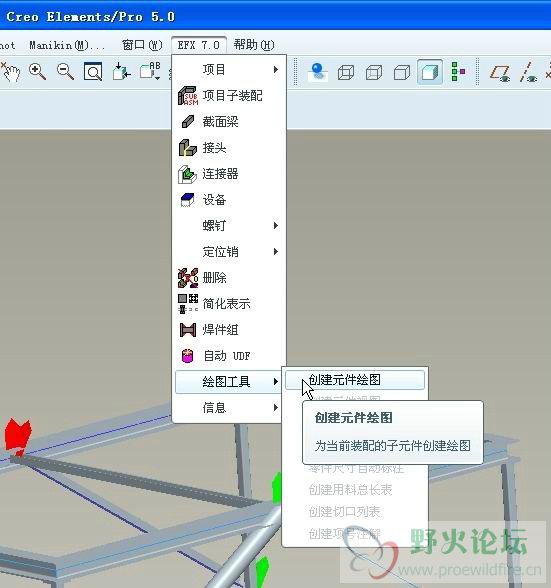The height and width of the screenshot is (588, 551).
Task: Select 自动 UDF menu entry
Action: [x=228, y=356]
